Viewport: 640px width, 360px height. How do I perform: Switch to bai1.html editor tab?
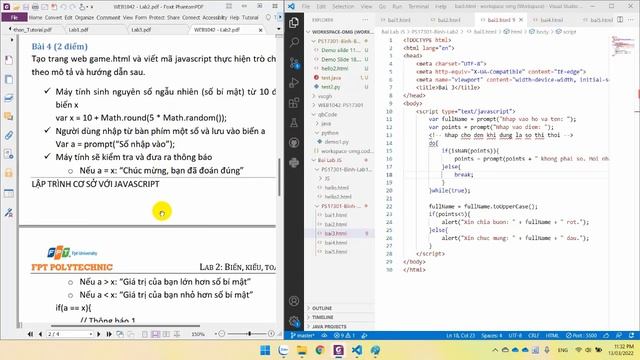point(399,20)
